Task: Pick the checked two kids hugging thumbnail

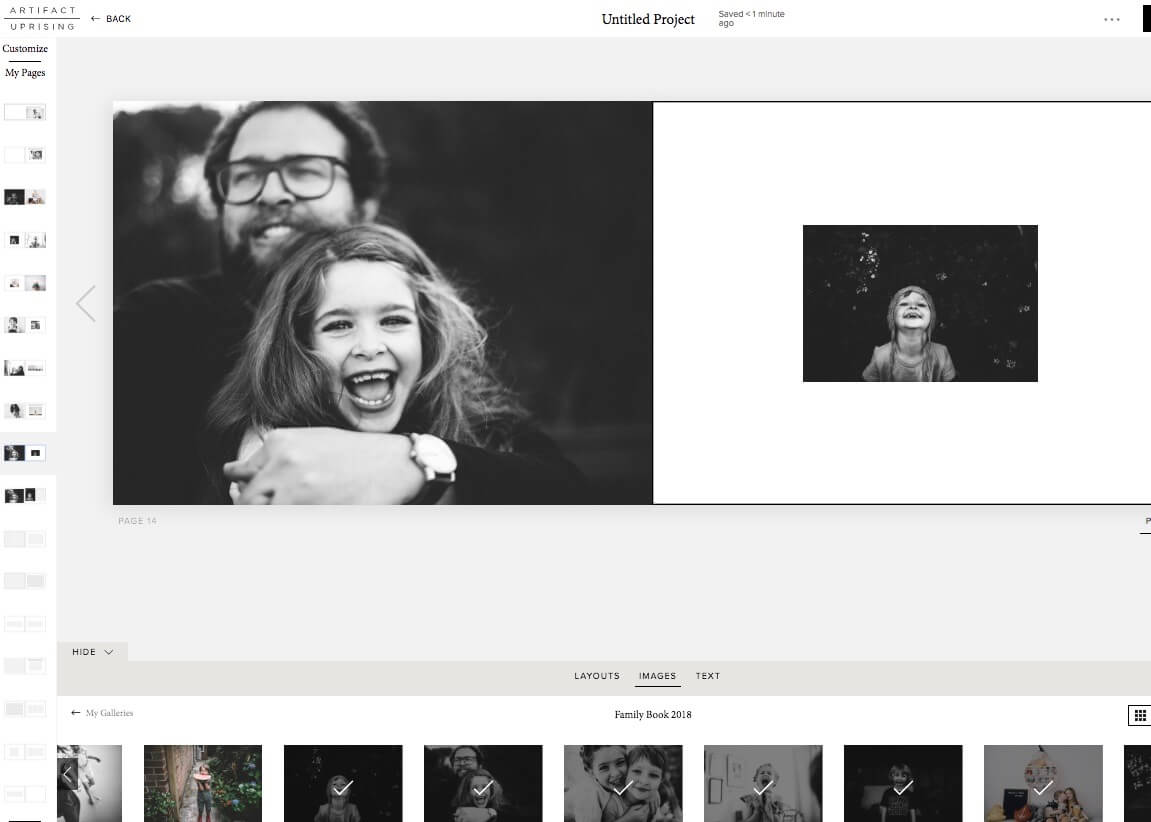Action: click(623, 783)
